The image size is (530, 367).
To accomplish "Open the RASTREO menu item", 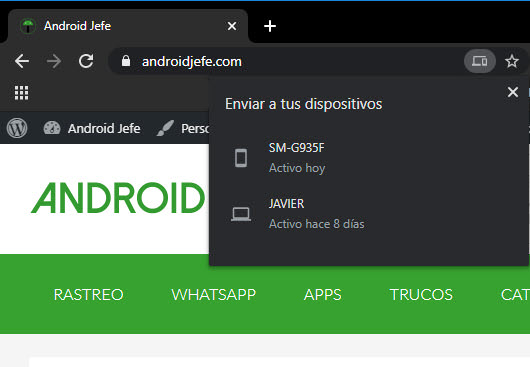I will (x=89, y=295).
